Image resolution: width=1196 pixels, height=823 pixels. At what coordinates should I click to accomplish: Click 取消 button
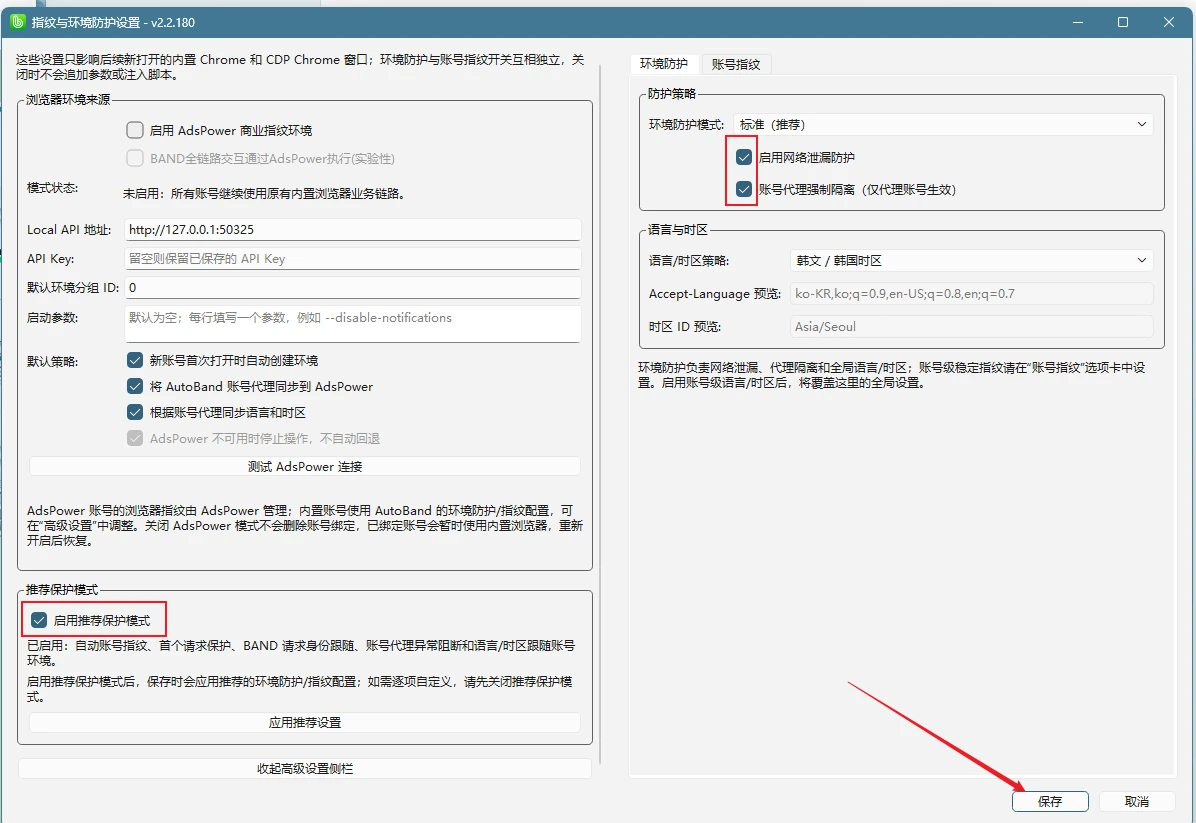pyautogui.click(x=1137, y=801)
